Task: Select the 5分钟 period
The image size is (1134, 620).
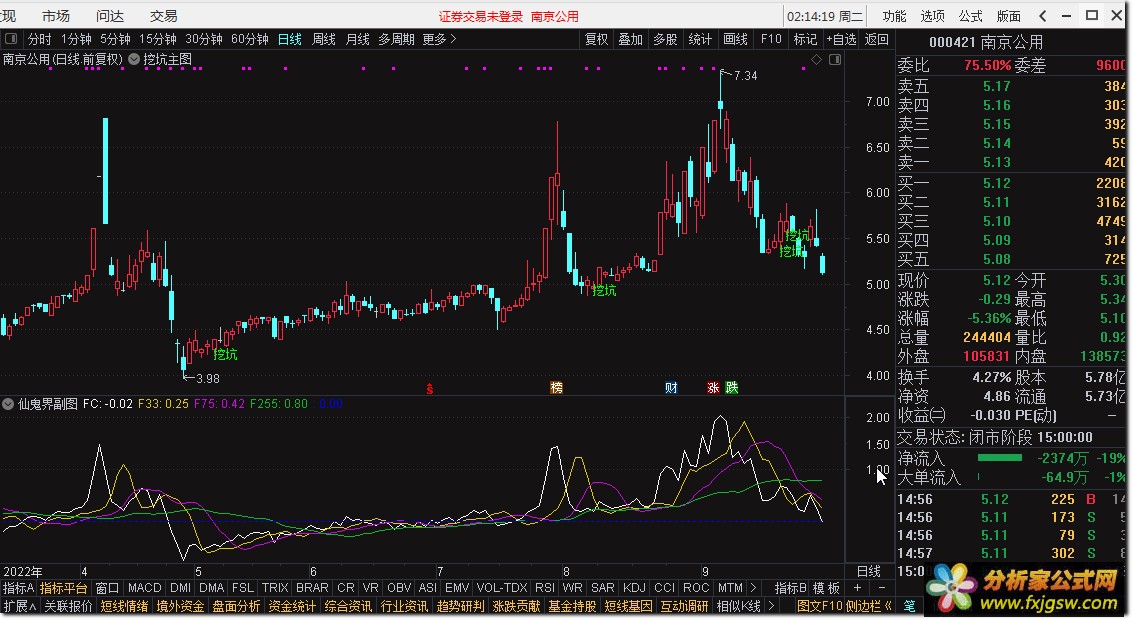Action: coord(115,39)
